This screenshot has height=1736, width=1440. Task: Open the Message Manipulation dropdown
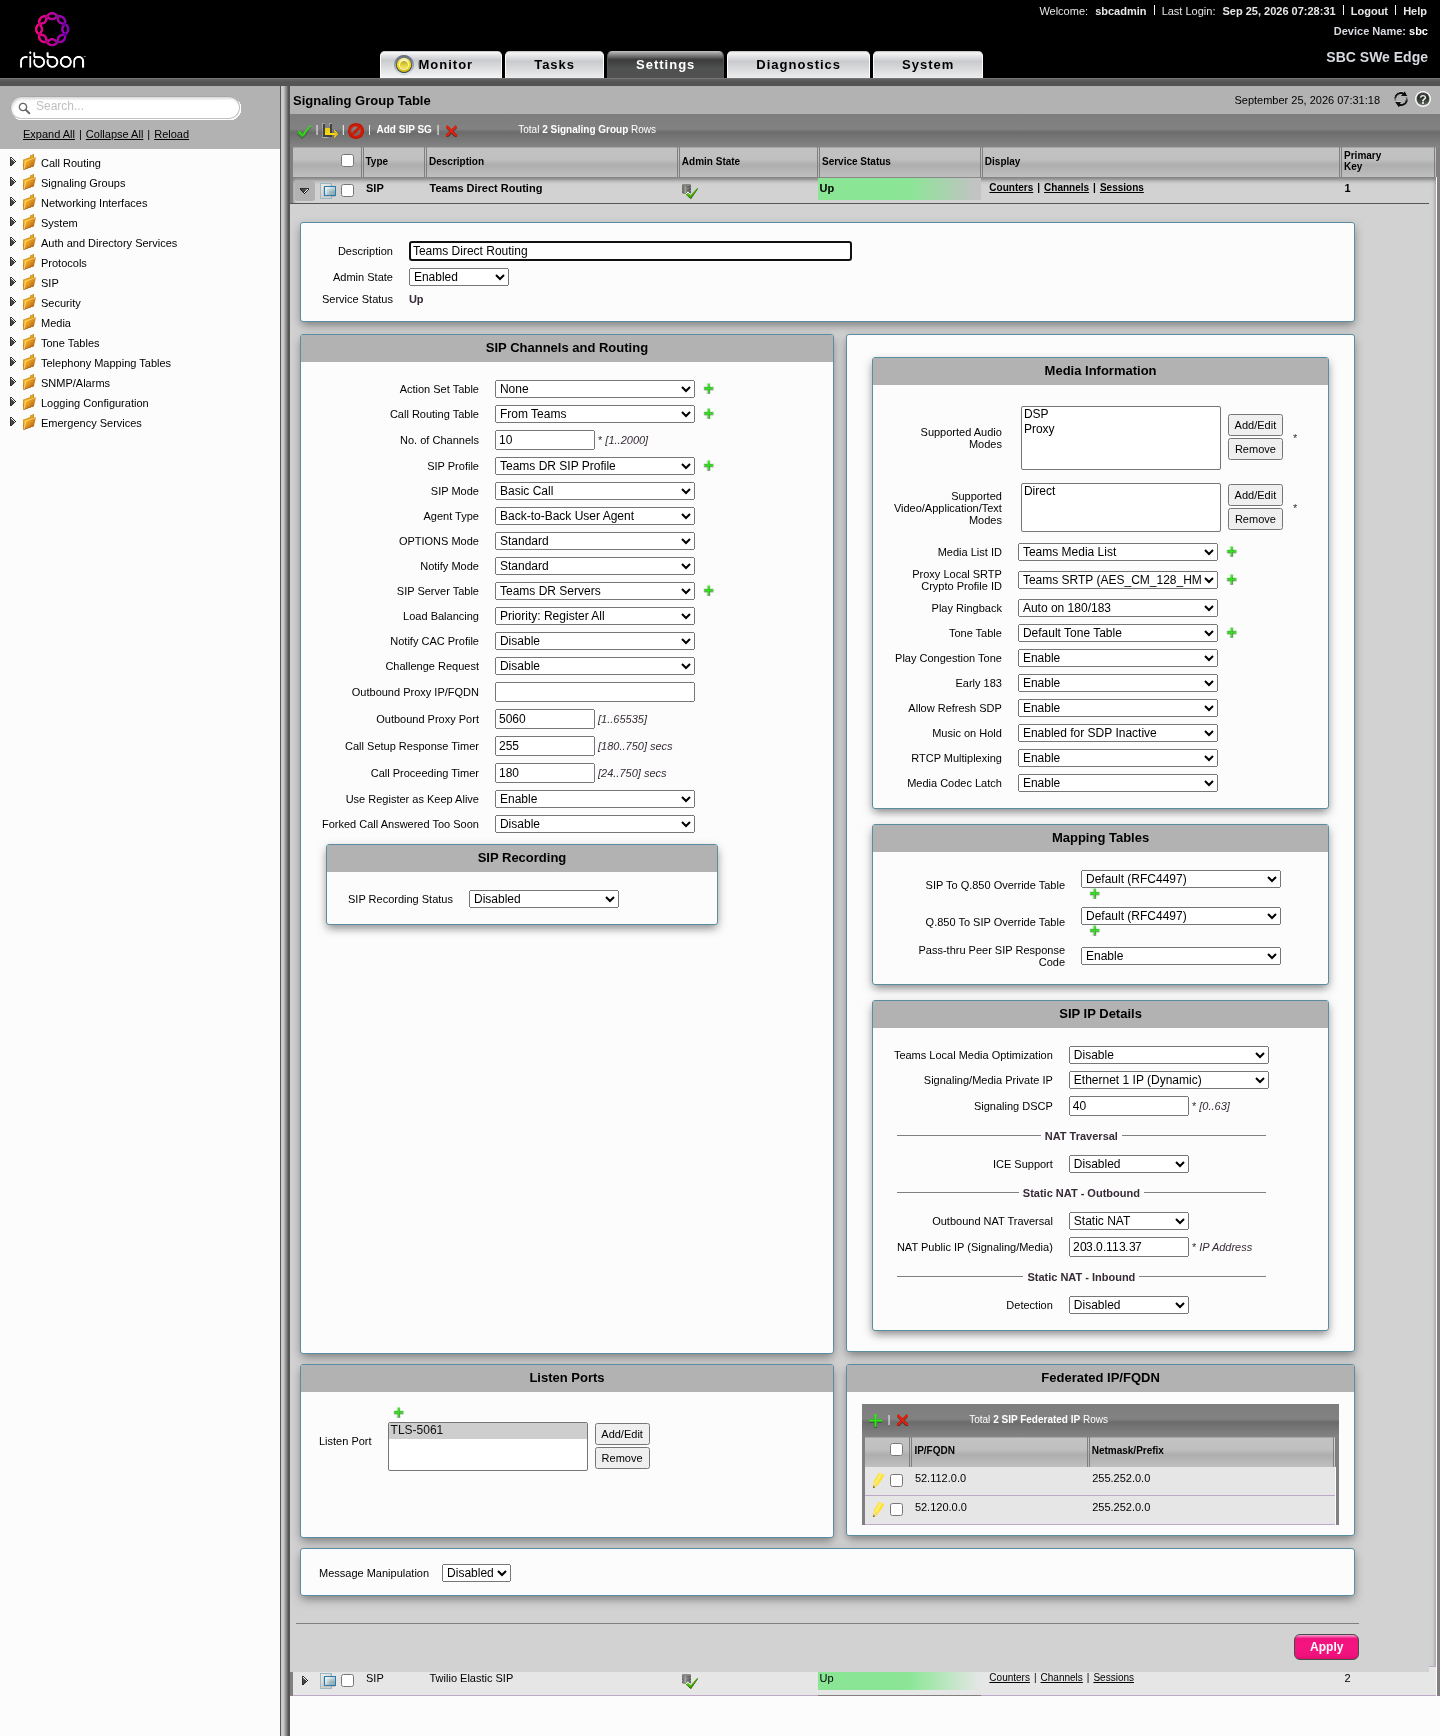tap(476, 1573)
